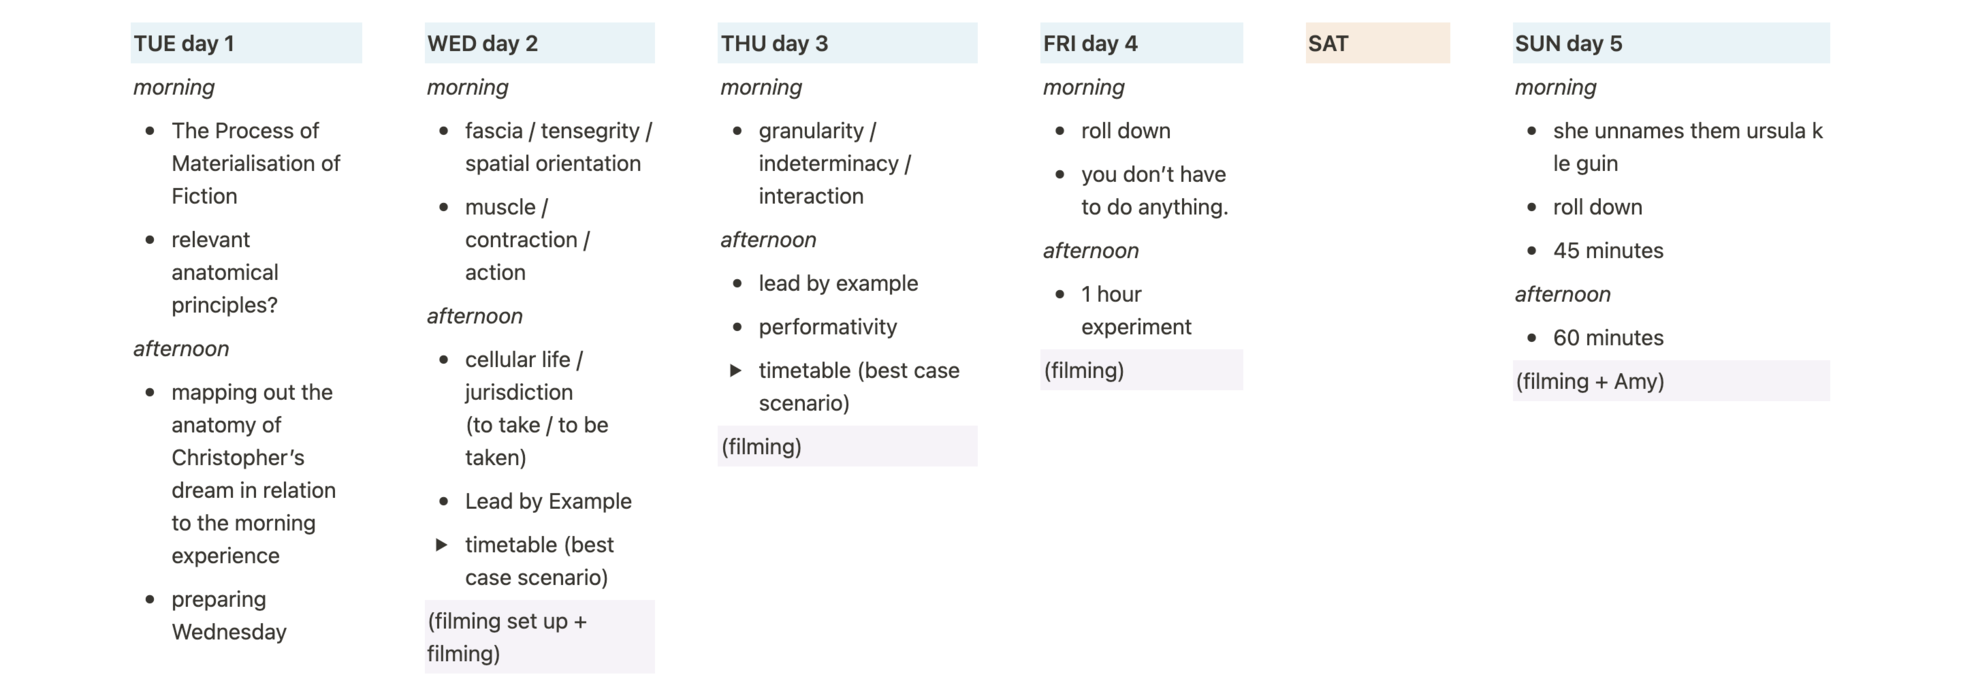Select "she unnames them ursula k le guin"
This screenshot has height=696, width=1961.
tap(1686, 147)
